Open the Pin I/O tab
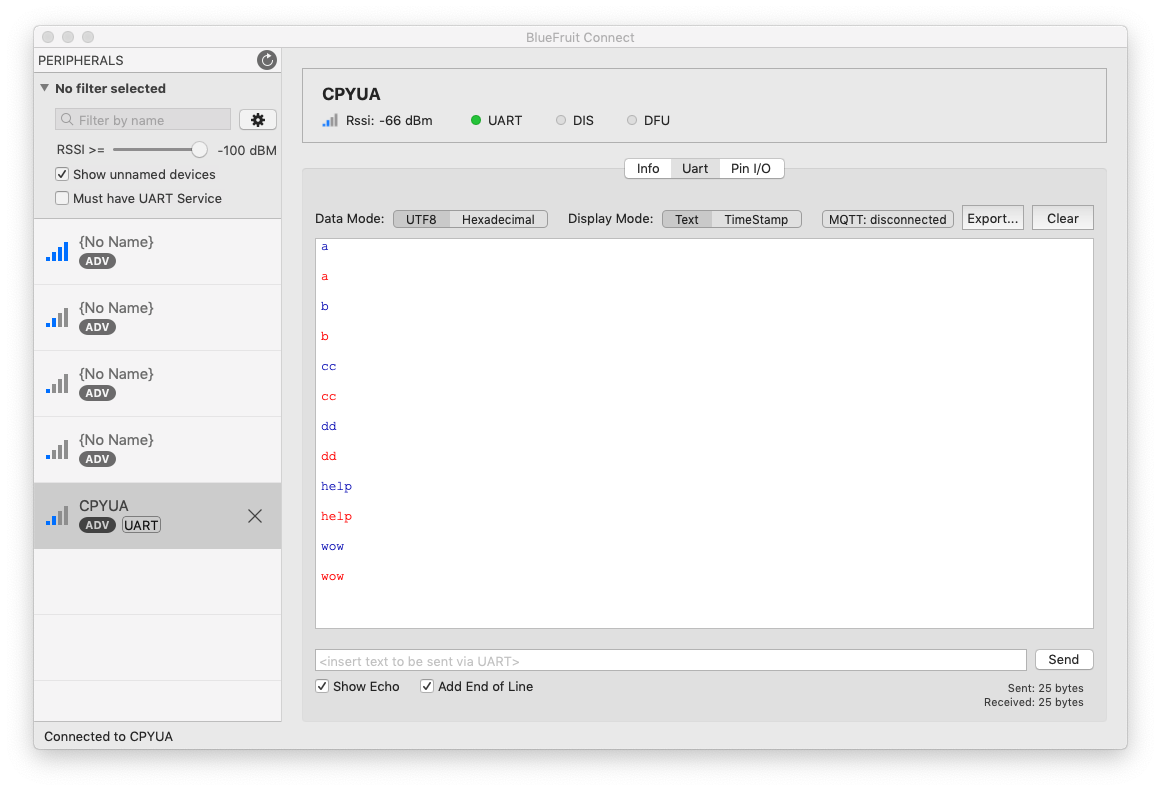Image resolution: width=1161 pixels, height=791 pixels. 751,169
